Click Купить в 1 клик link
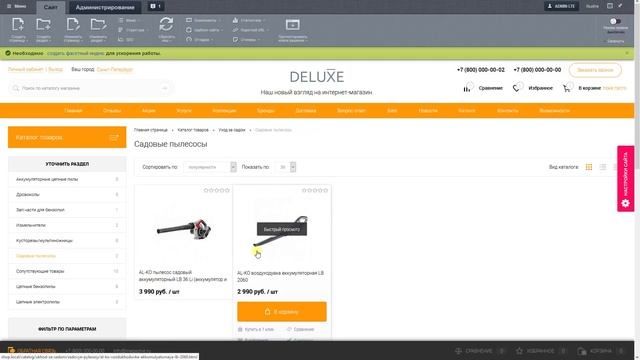640x360 pixels. pos(256,329)
